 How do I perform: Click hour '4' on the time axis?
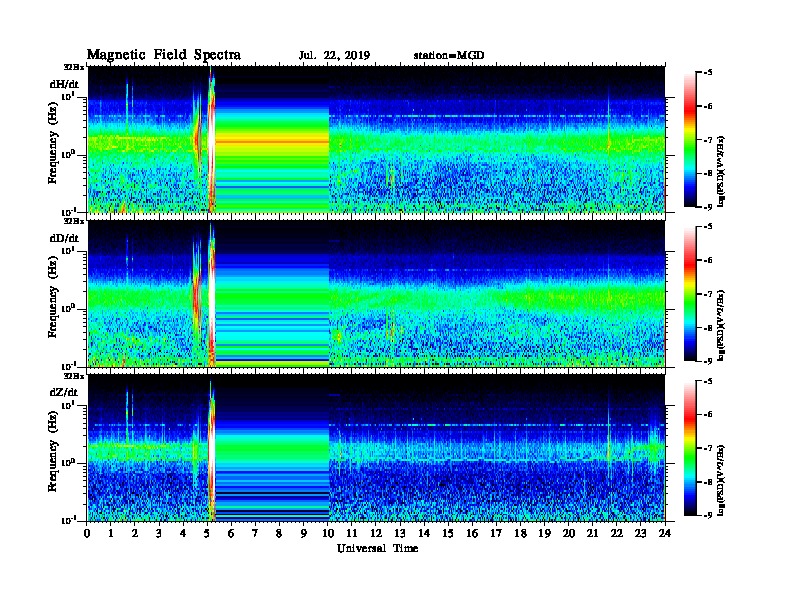(x=183, y=533)
